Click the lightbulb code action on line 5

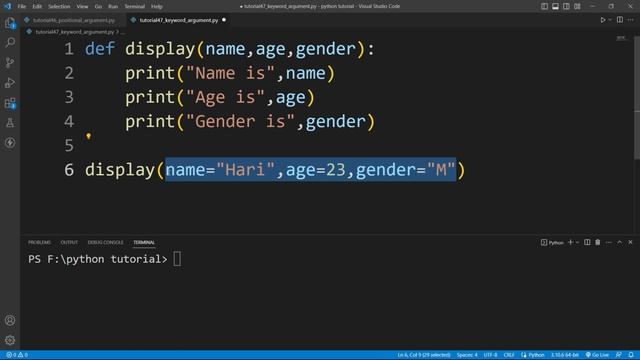click(89, 136)
